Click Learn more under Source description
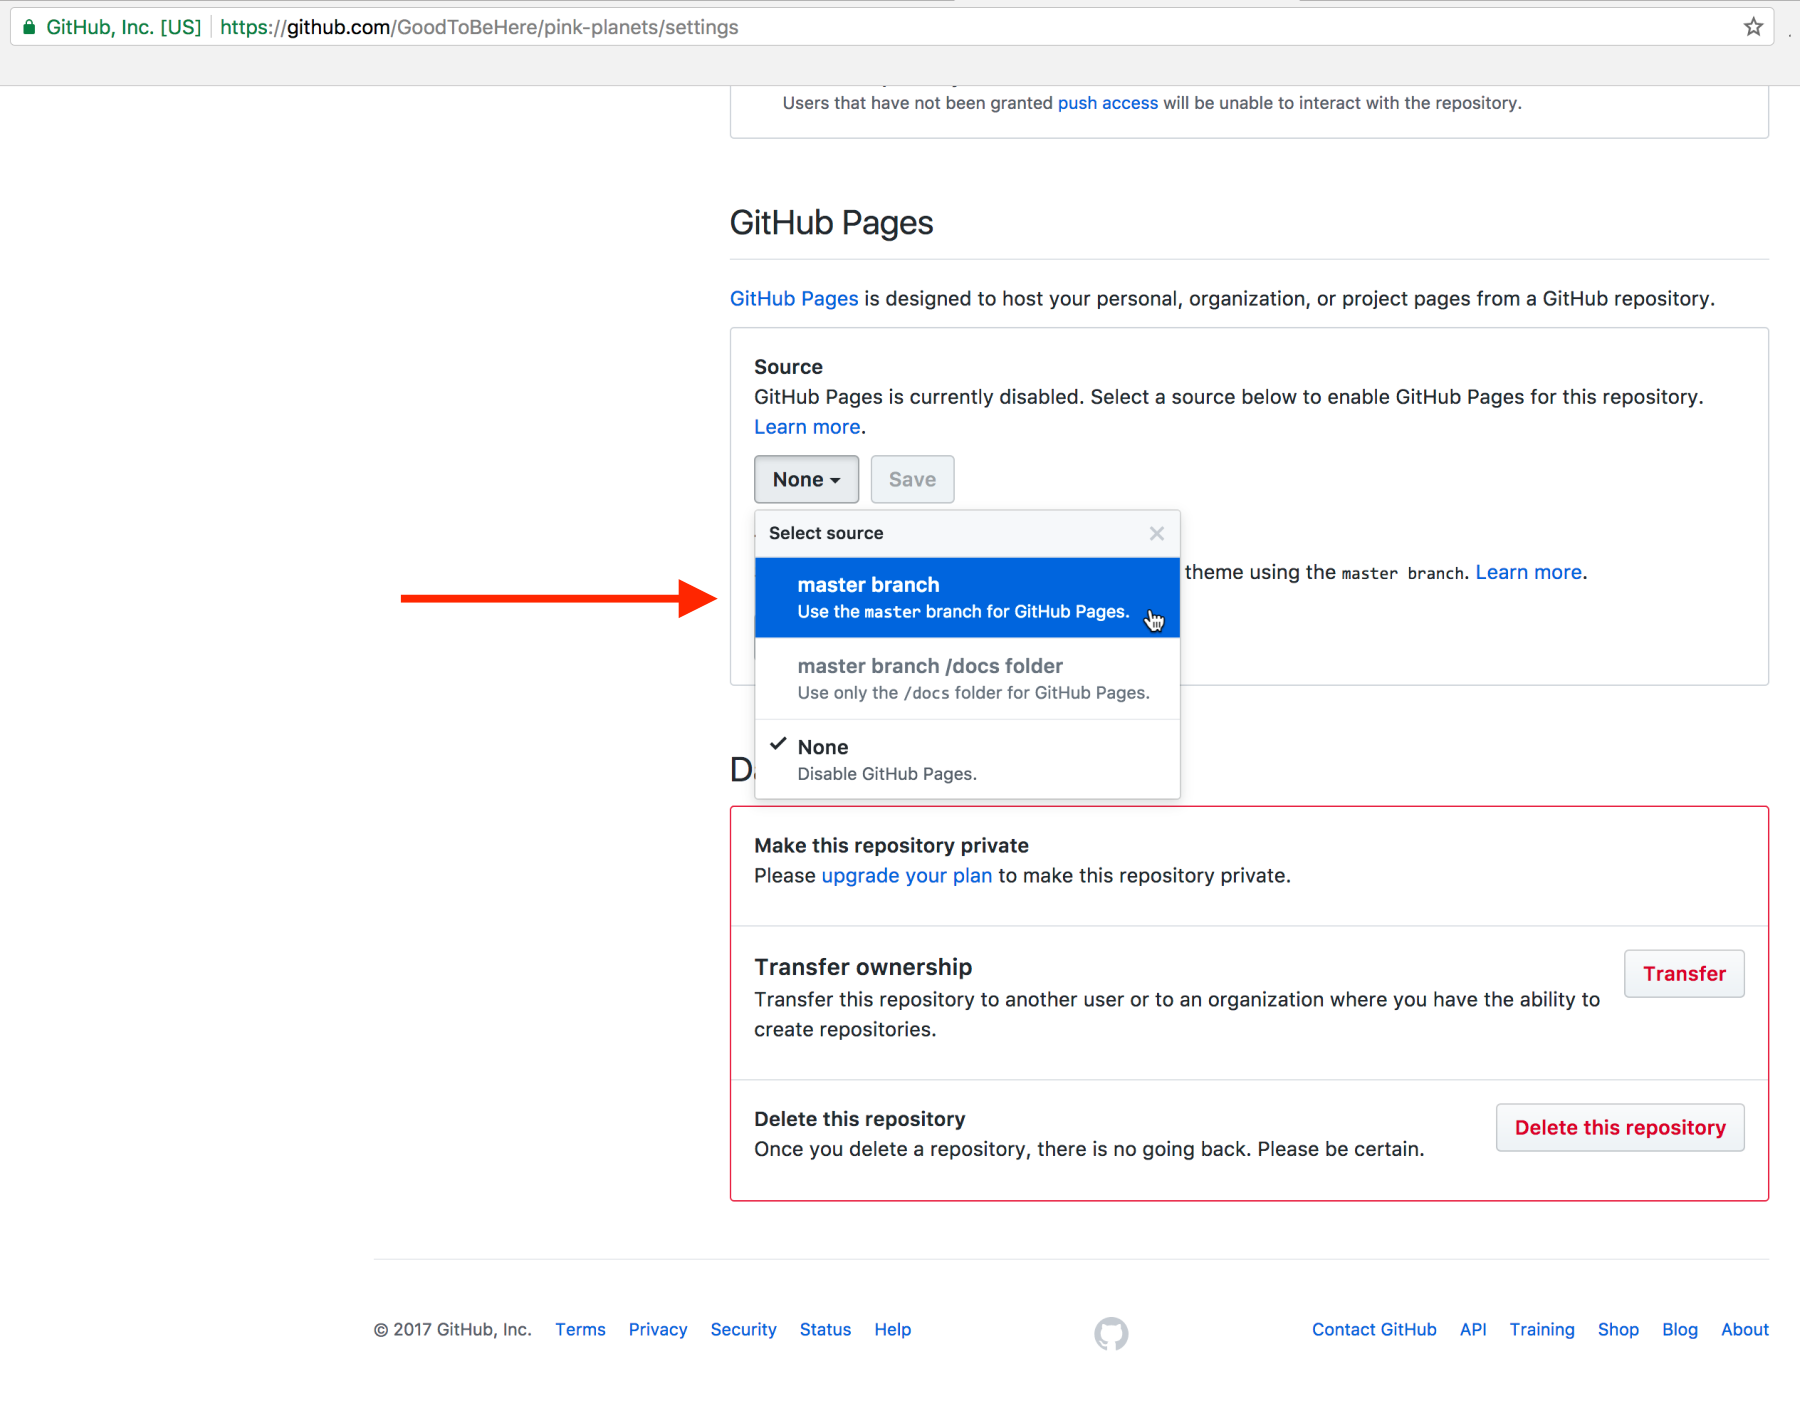The image size is (1800, 1411). 807,427
